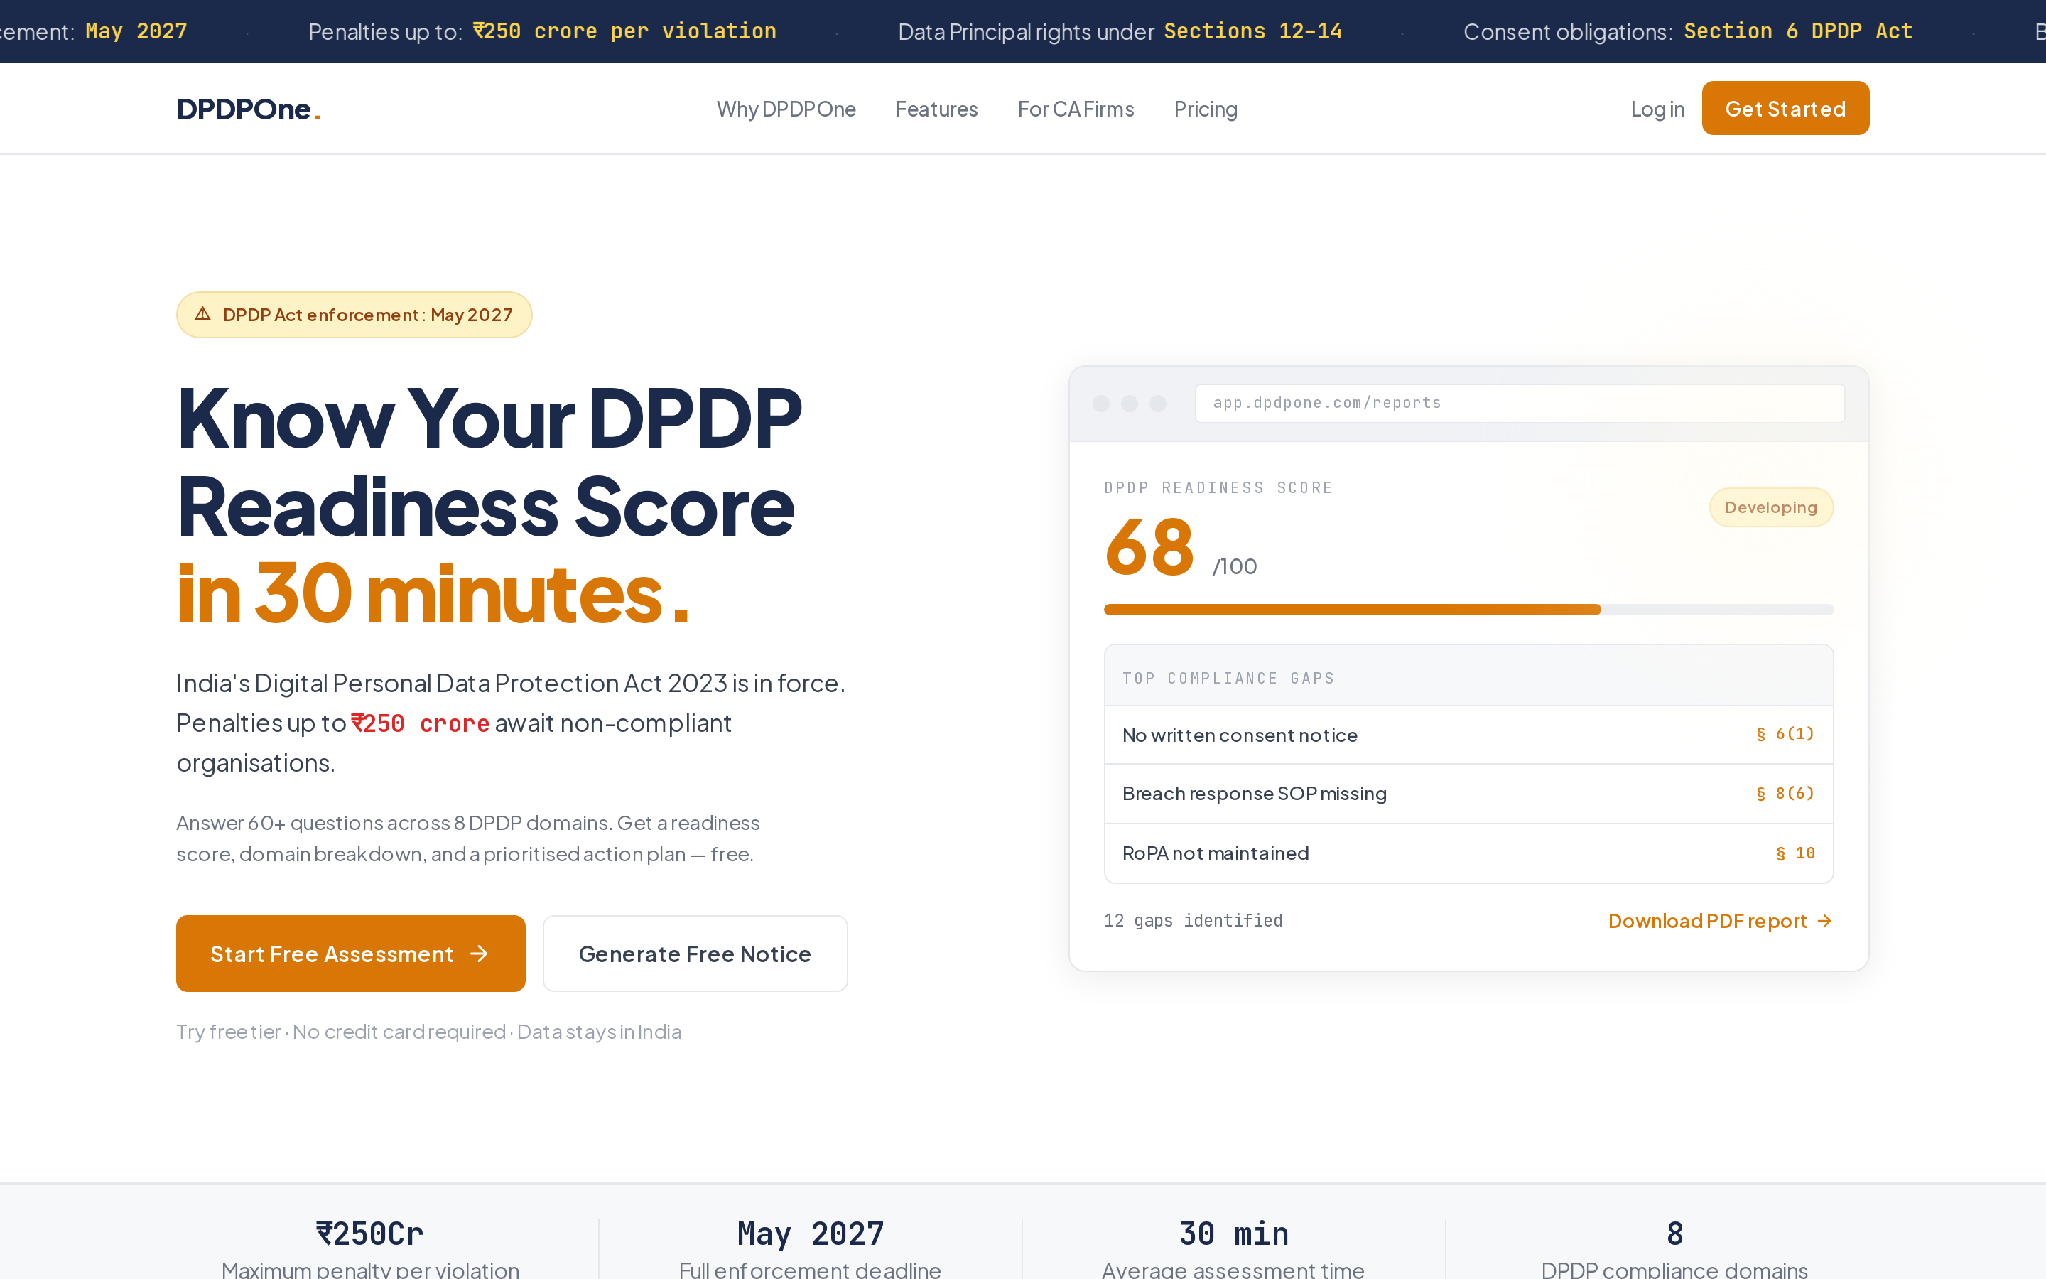Click the Developing status badge
2046x1279 pixels.
[1771, 507]
